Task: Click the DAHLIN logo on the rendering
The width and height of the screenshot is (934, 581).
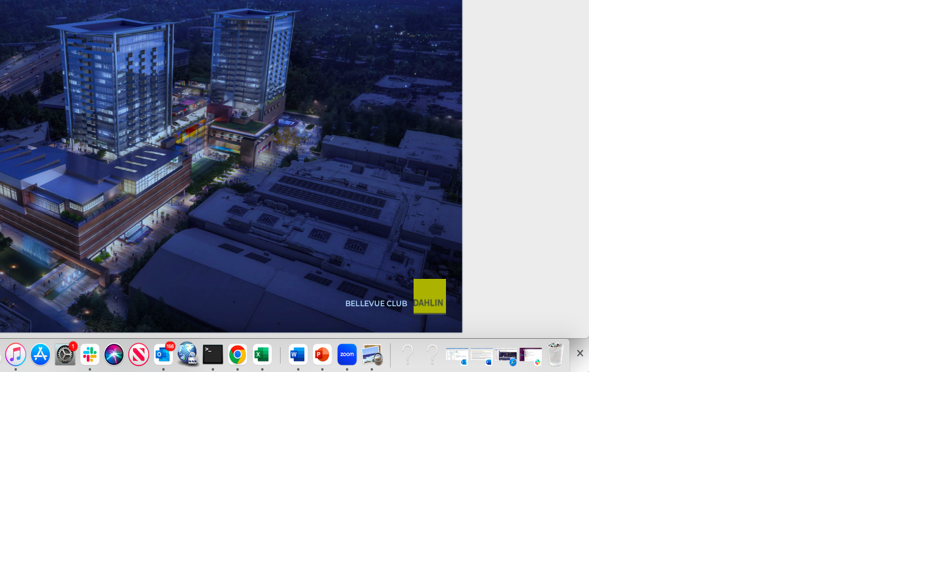Action: click(429, 296)
